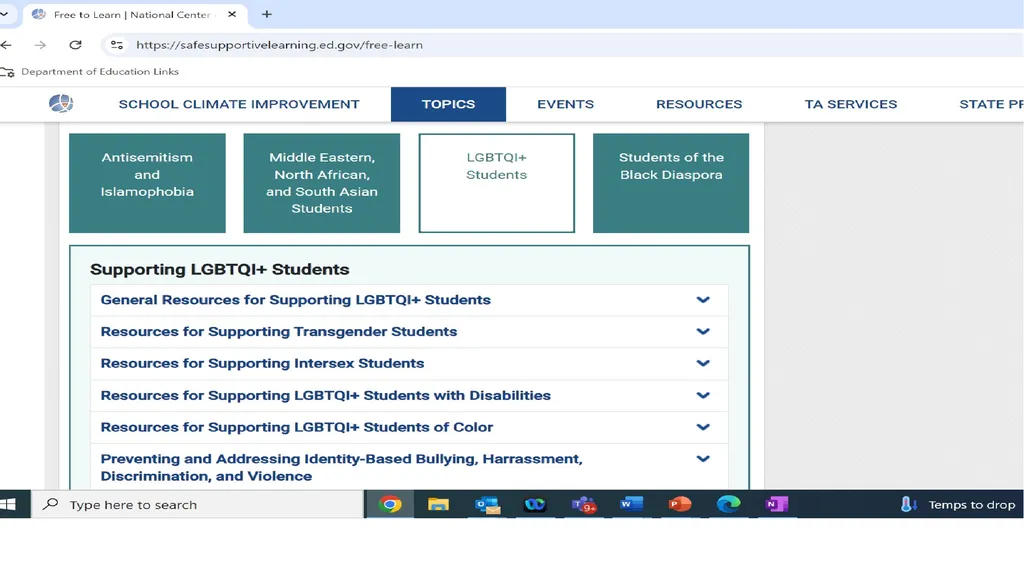Viewport: 1024px width, 575px height.
Task: Click the site logo beside School Climate Improvement
Action: [61, 103]
